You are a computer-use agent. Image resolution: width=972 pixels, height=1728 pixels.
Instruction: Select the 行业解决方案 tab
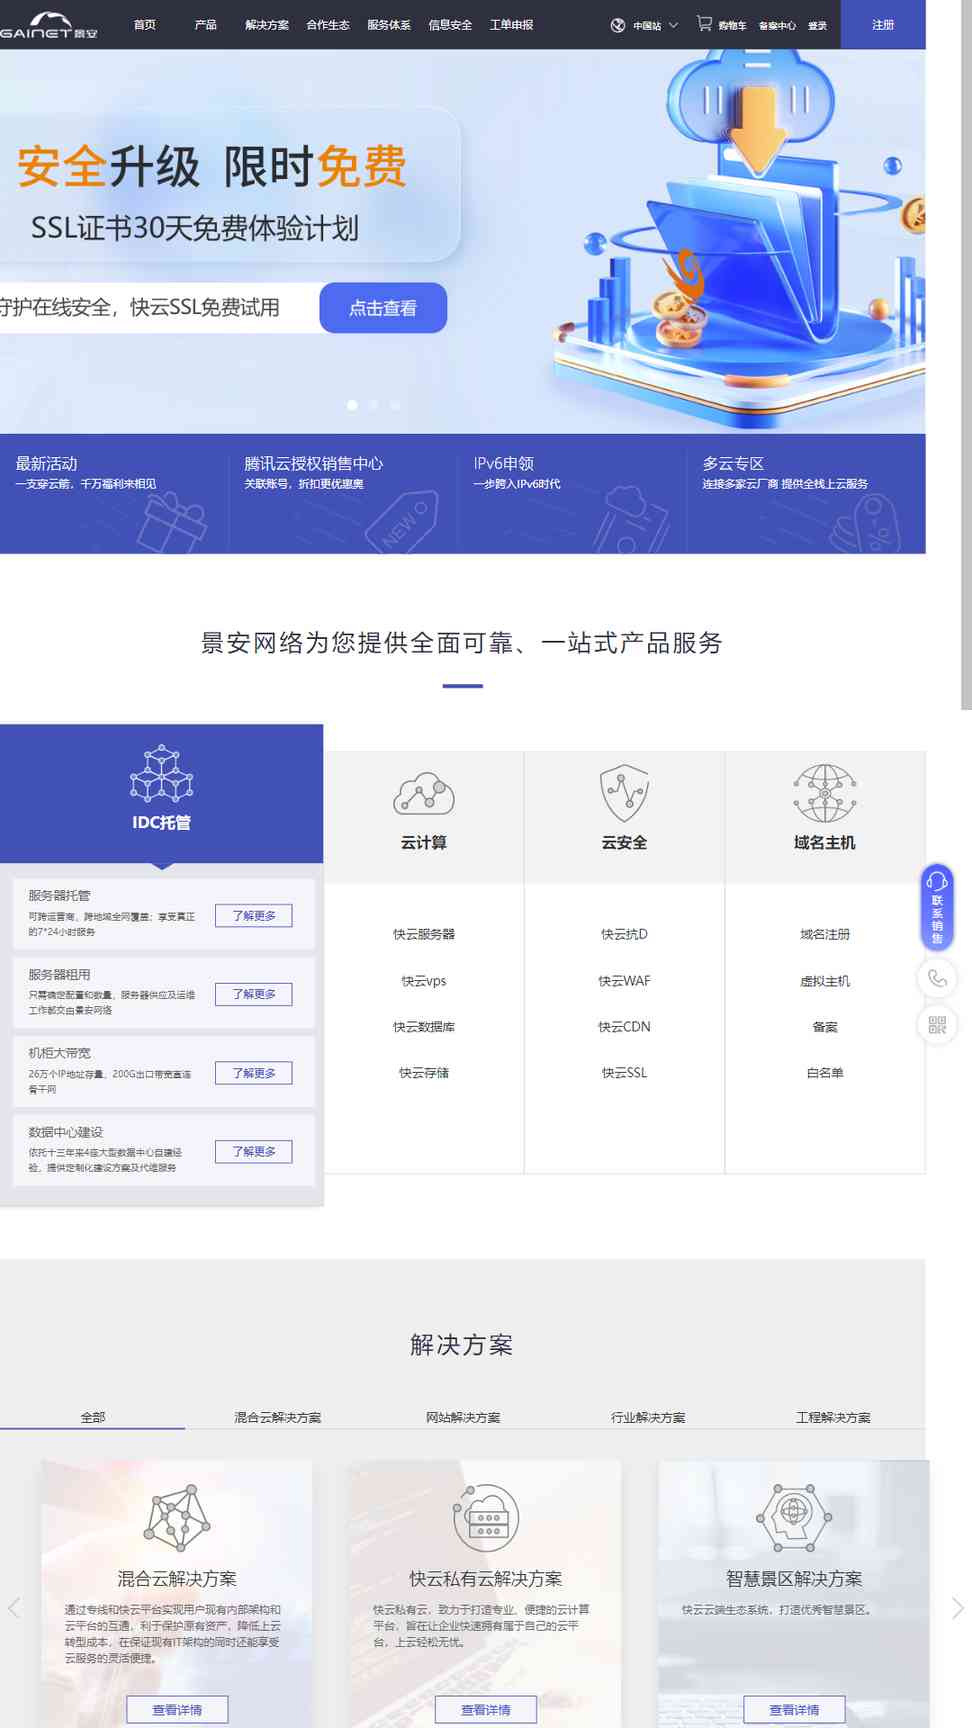[x=648, y=1418]
